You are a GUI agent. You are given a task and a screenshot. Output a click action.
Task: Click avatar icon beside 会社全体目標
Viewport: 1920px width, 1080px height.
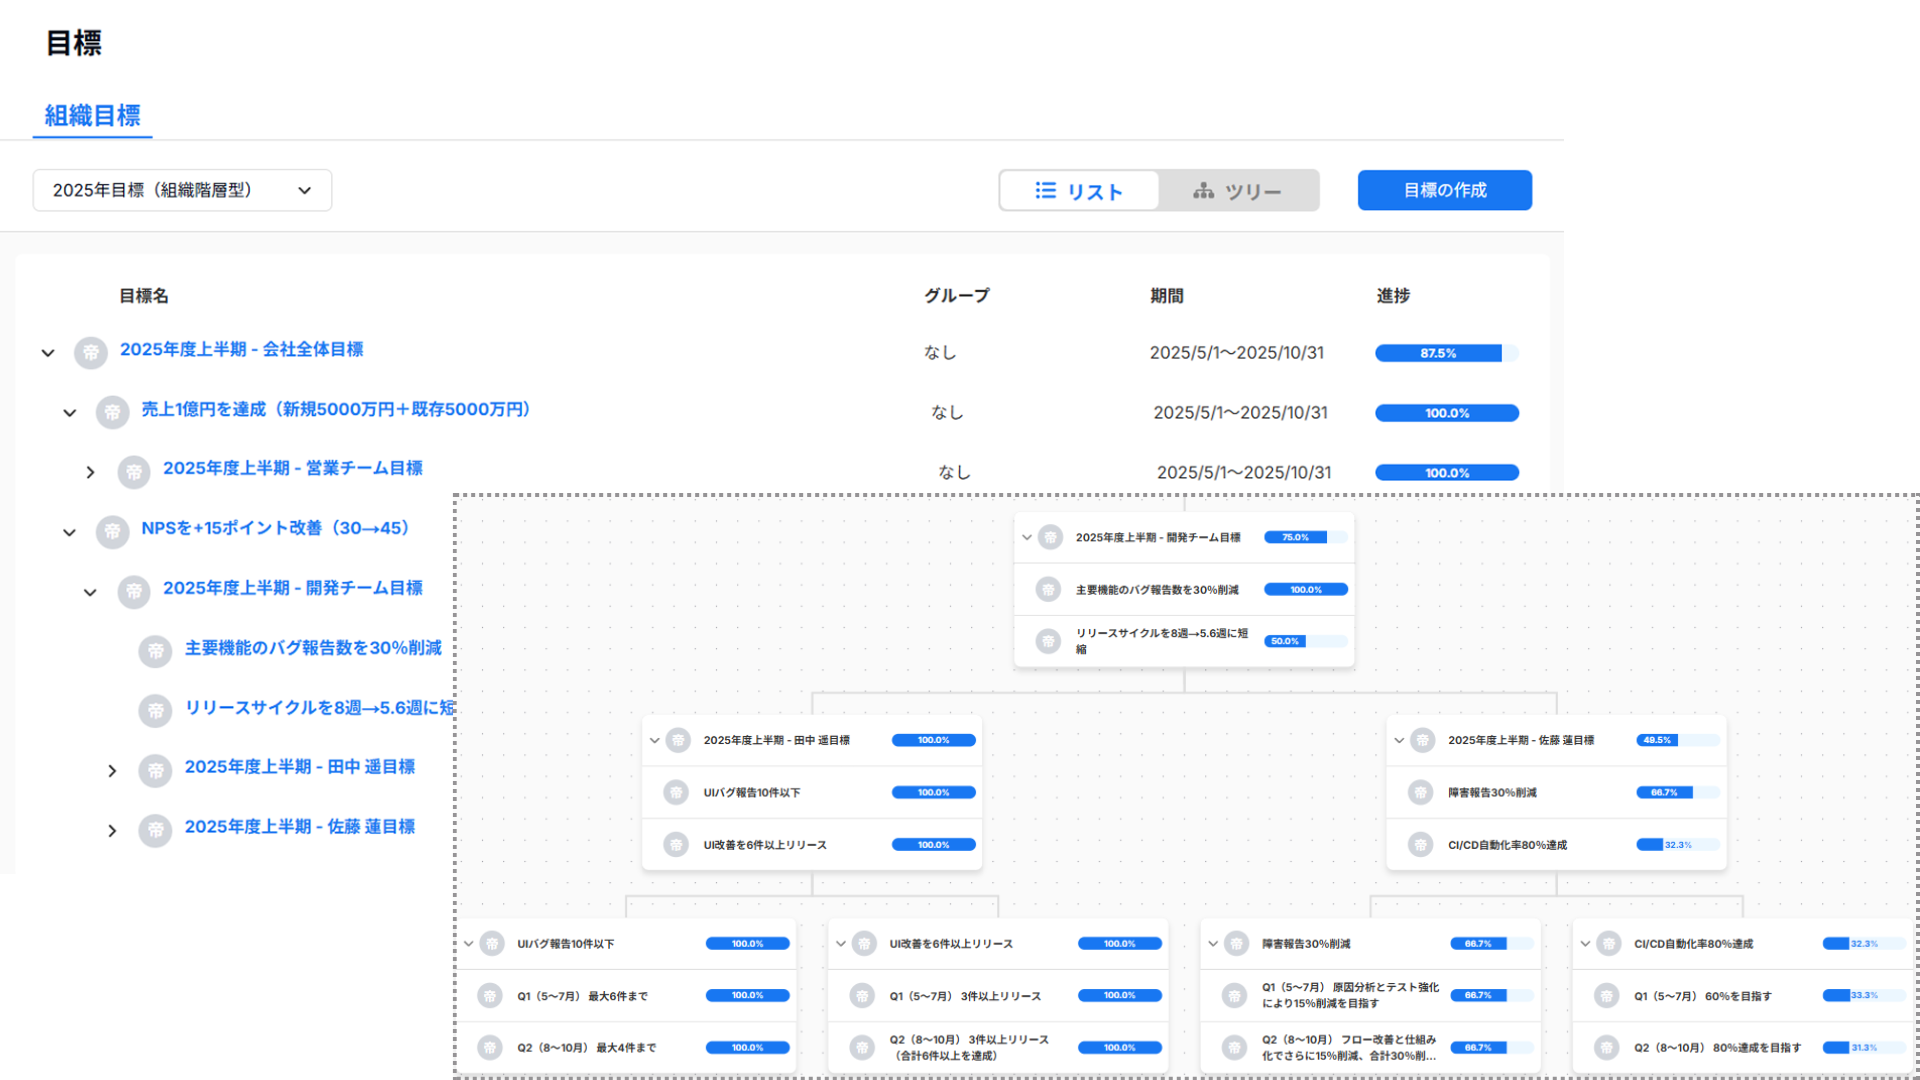91,352
